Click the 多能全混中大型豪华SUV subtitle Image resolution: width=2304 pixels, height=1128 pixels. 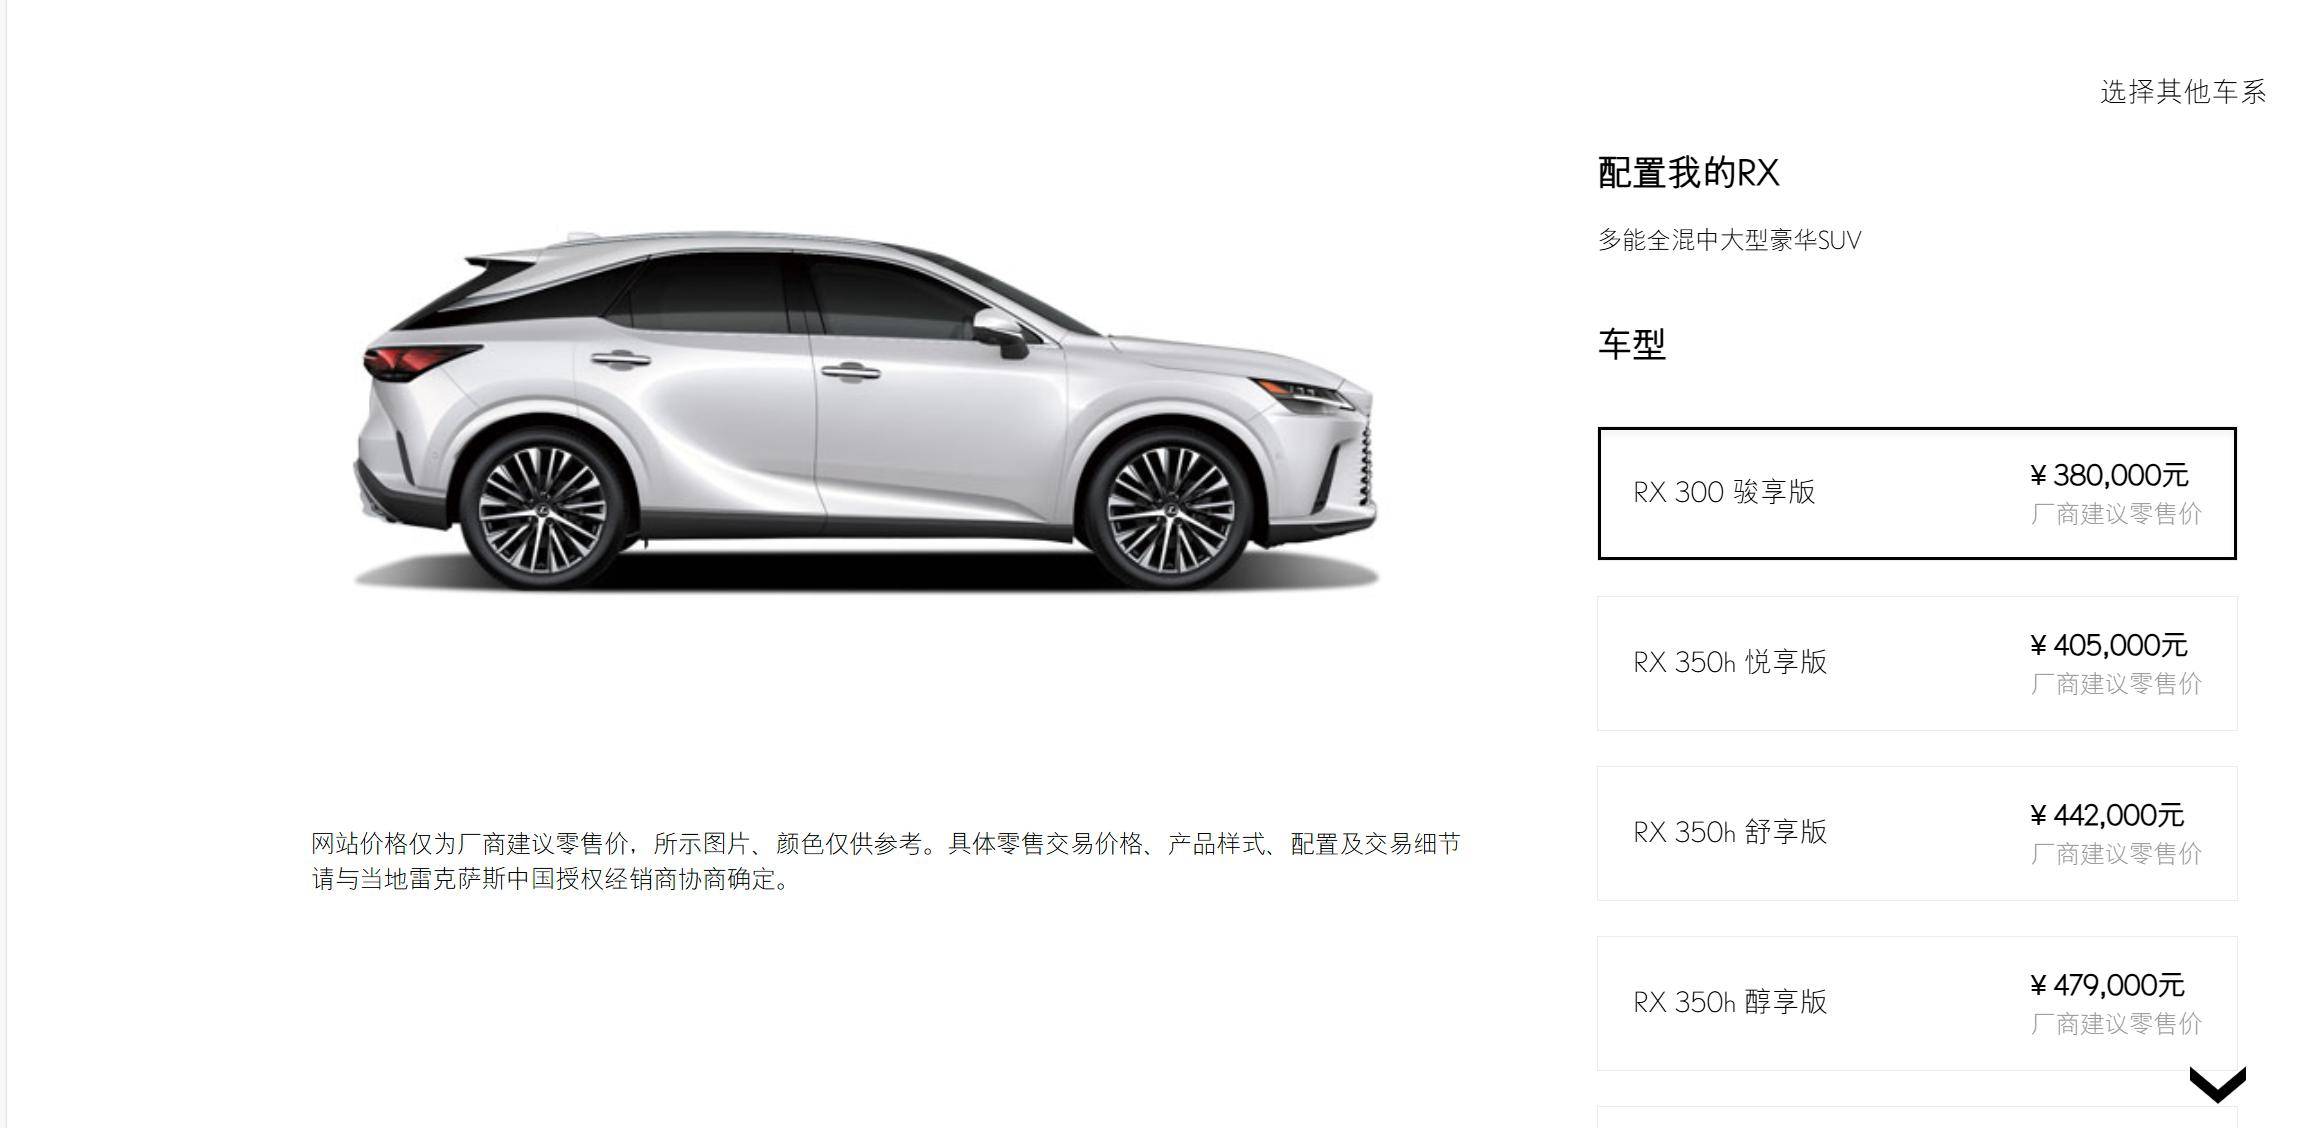pos(1729,240)
